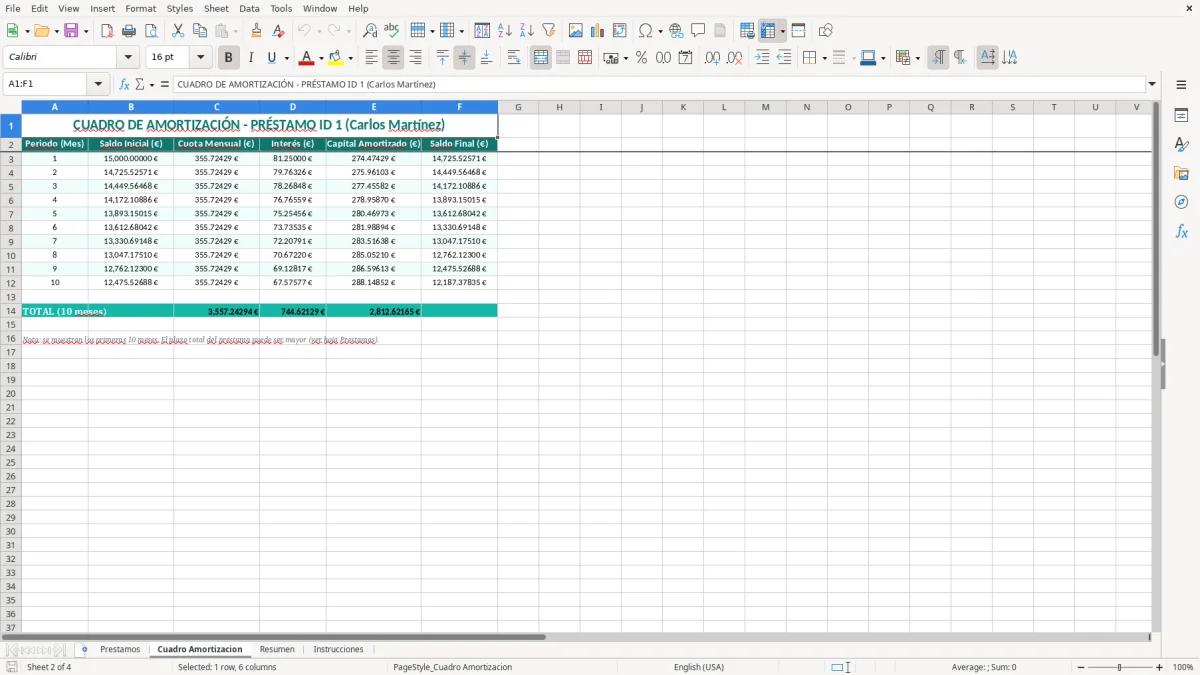Apply yellow Background Color swatch
This screenshot has width=1200, height=675.
point(336,58)
